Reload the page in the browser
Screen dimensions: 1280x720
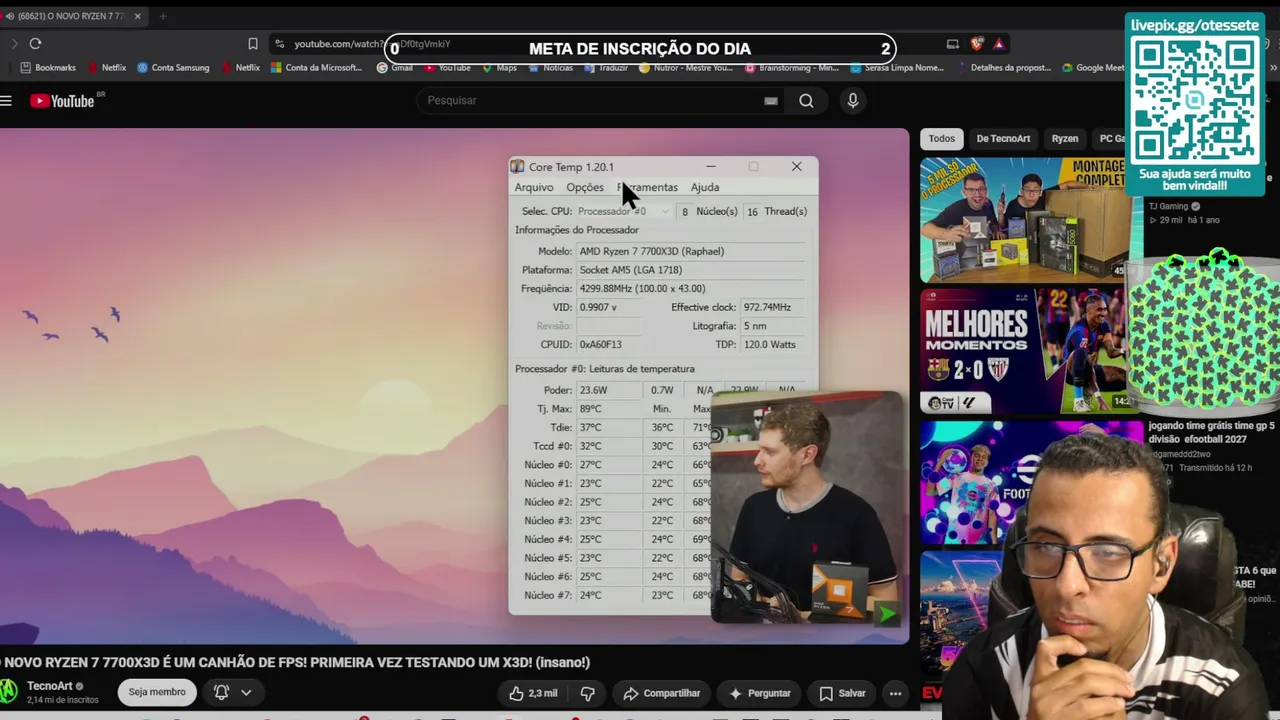pyautogui.click(x=35, y=43)
